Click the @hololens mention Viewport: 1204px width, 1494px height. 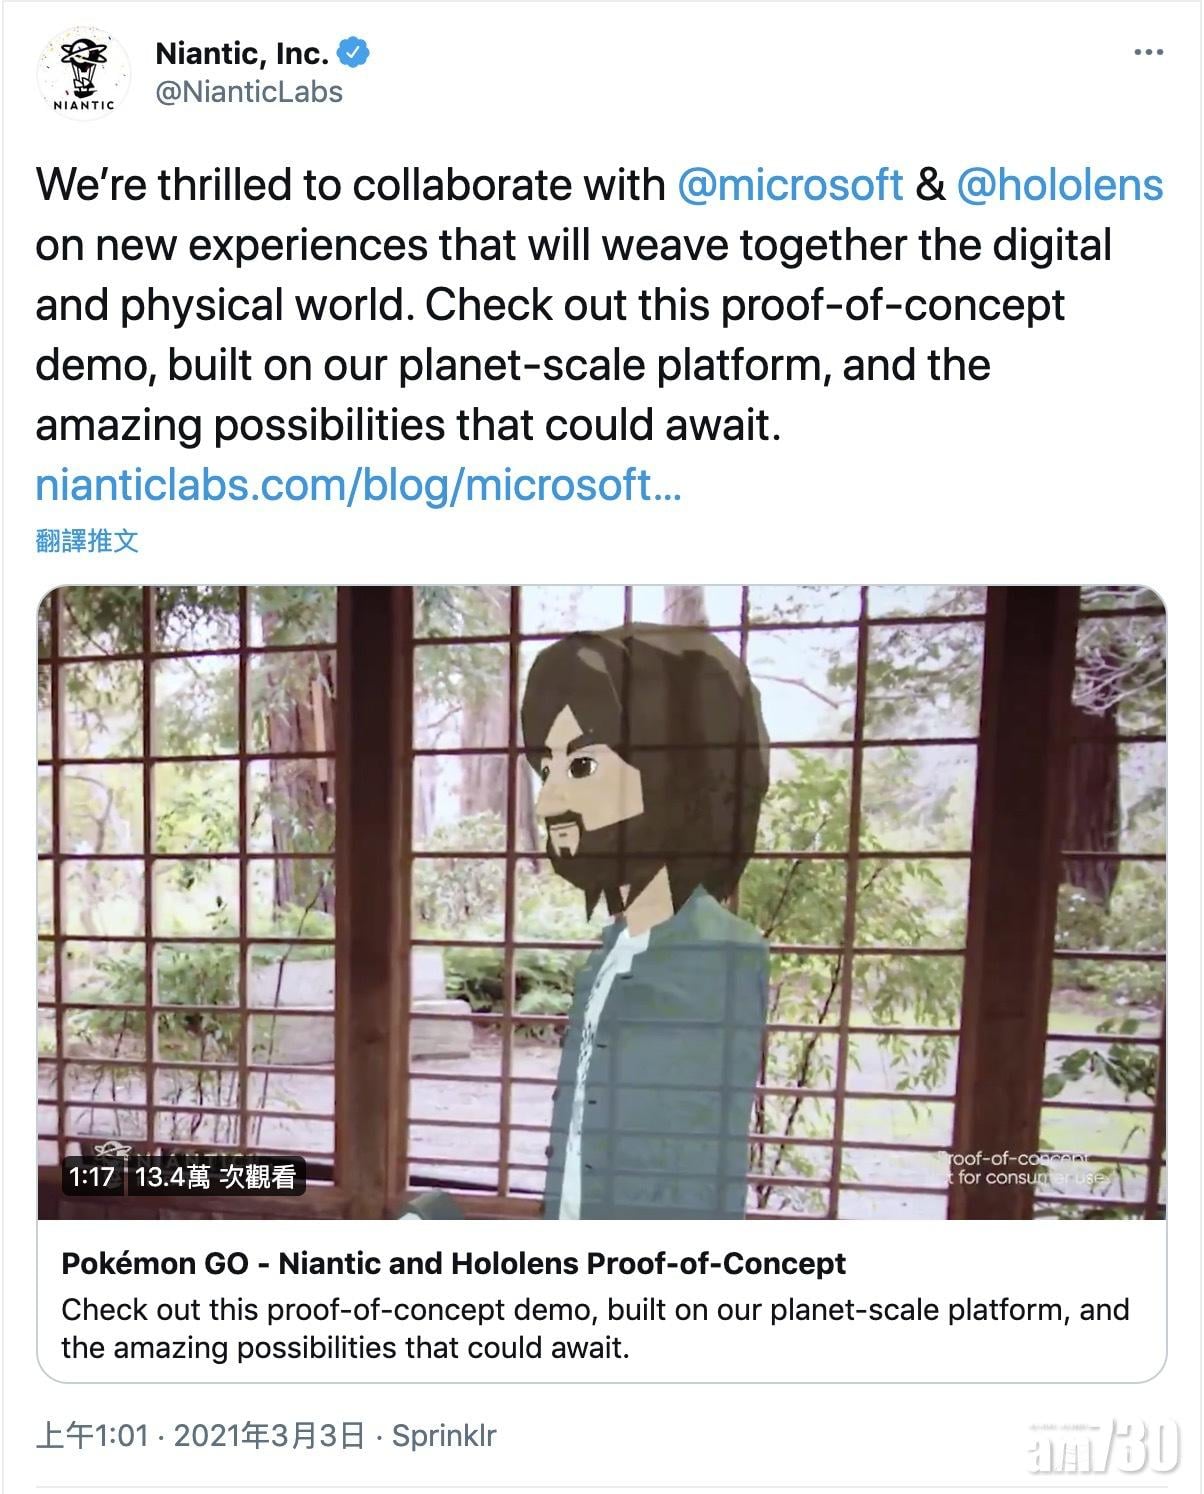(x=1063, y=185)
